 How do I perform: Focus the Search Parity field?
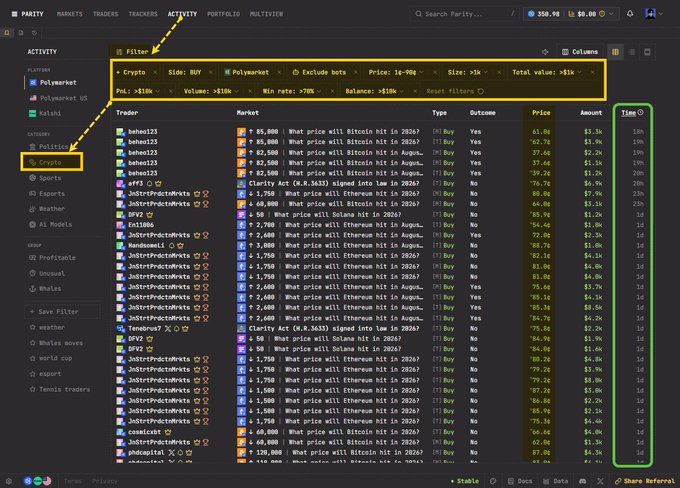(464, 14)
